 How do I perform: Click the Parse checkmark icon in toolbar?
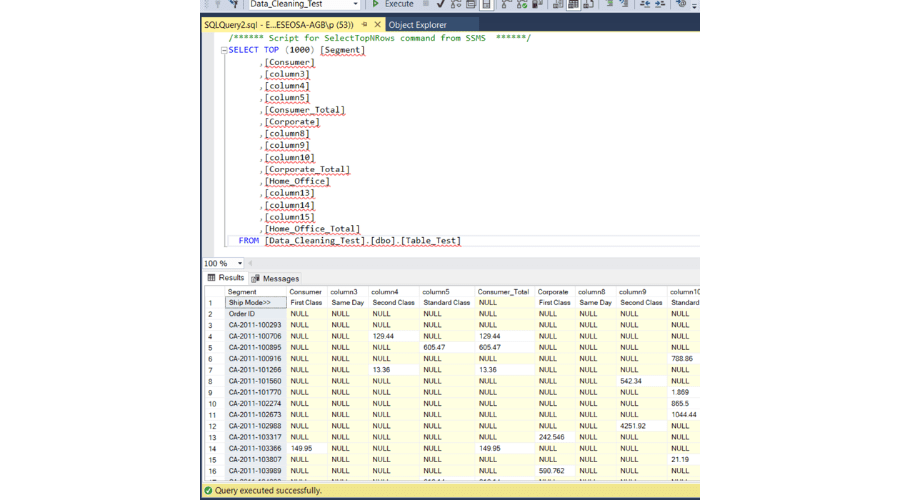click(440, 3)
